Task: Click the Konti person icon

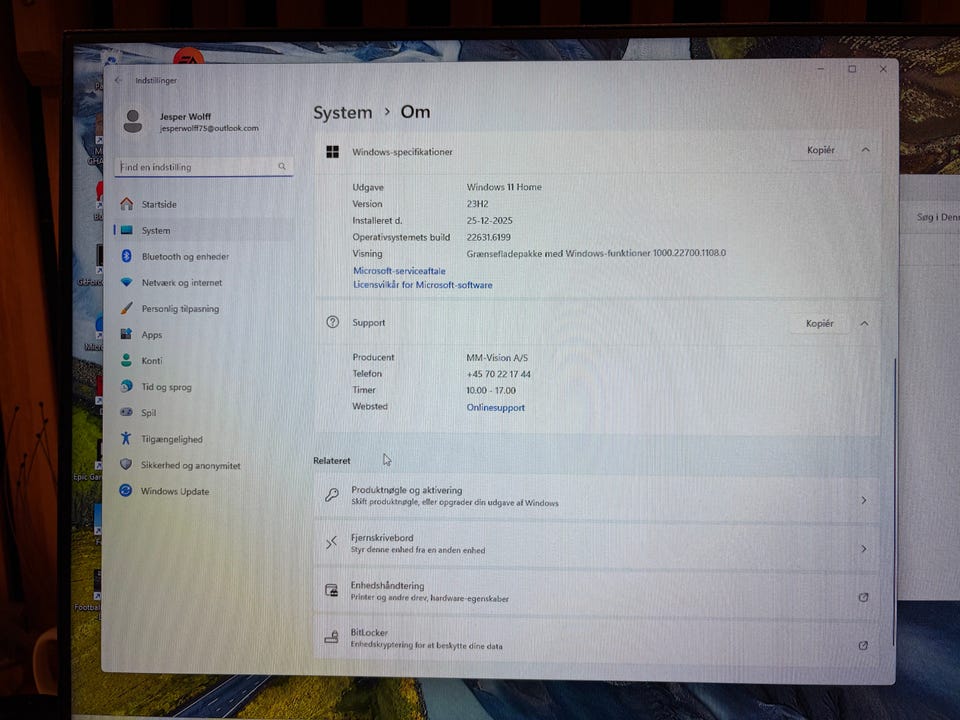Action: click(126, 360)
